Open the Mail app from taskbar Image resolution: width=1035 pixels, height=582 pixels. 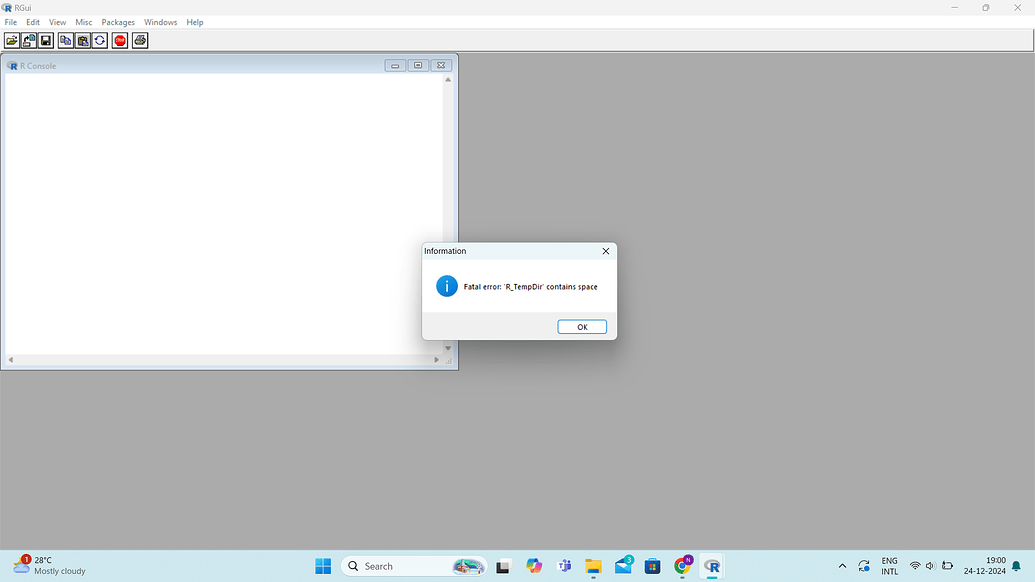coord(623,566)
